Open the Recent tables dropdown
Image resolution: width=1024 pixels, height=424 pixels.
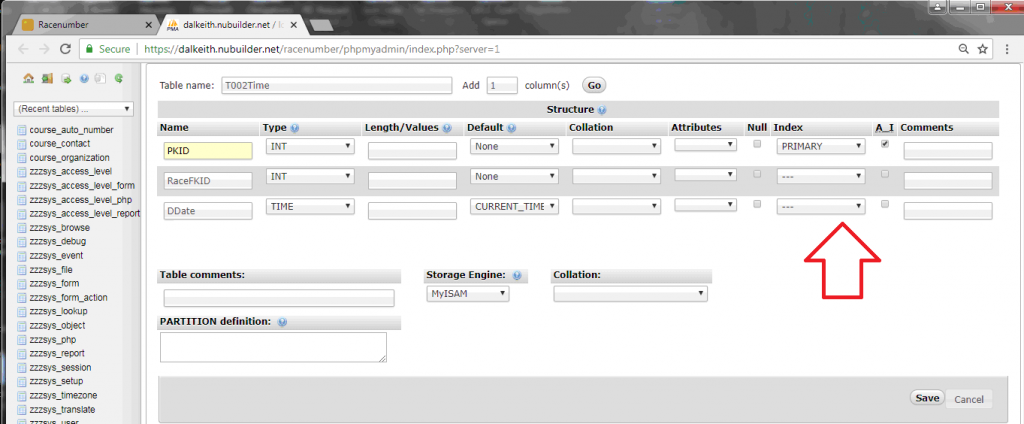tap(73, 108)
